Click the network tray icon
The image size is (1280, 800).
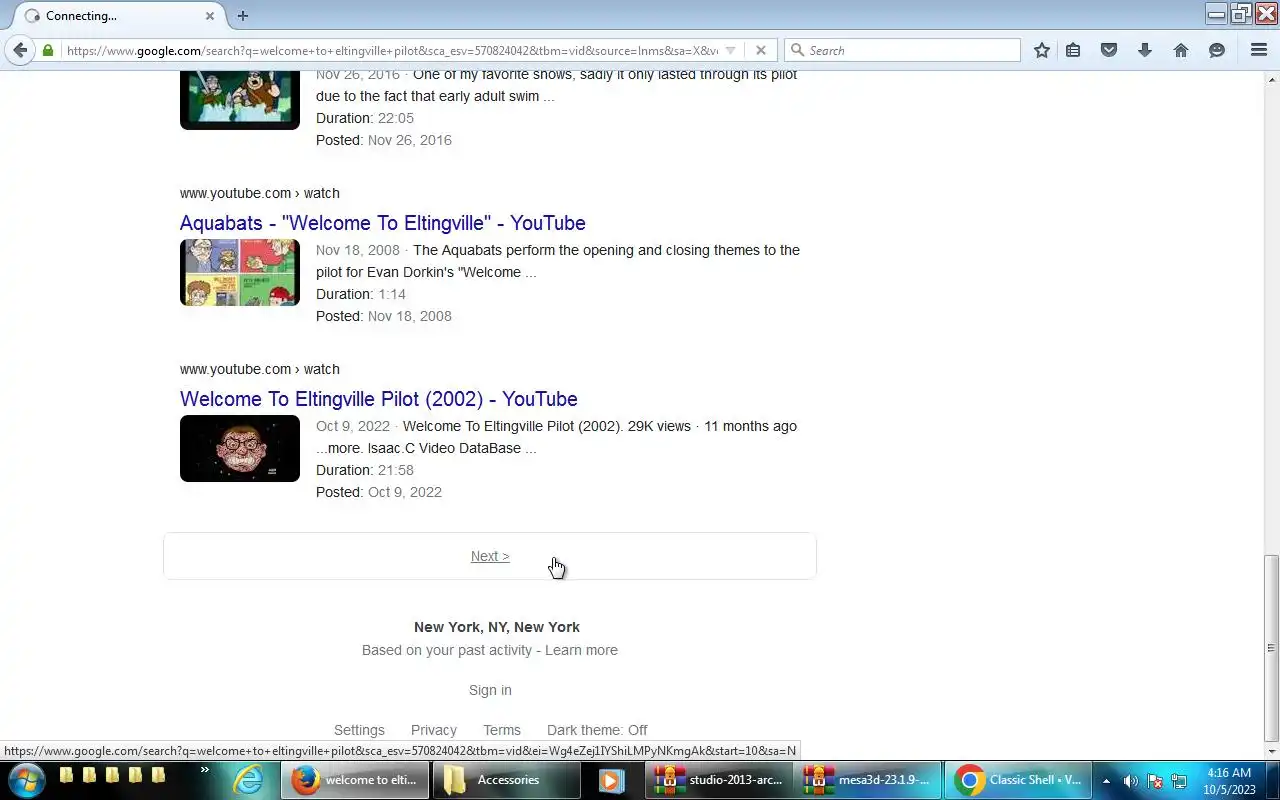[1179, 781]
